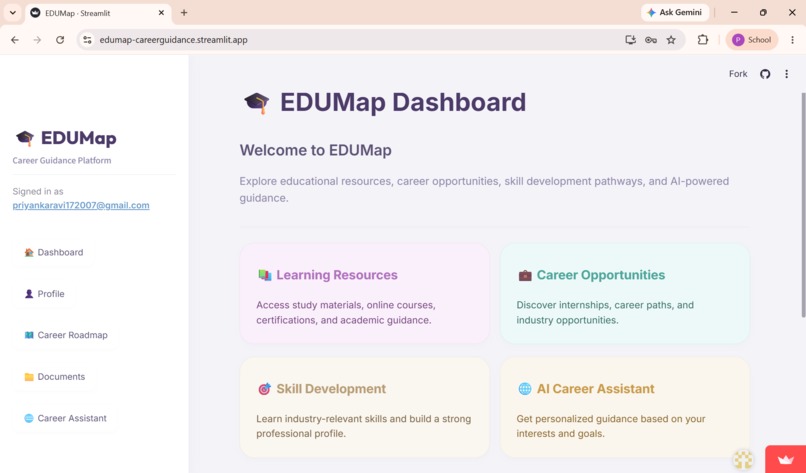Click the install app icon in address bar
This screenshot has height=473, width=806.
[630, 40]
